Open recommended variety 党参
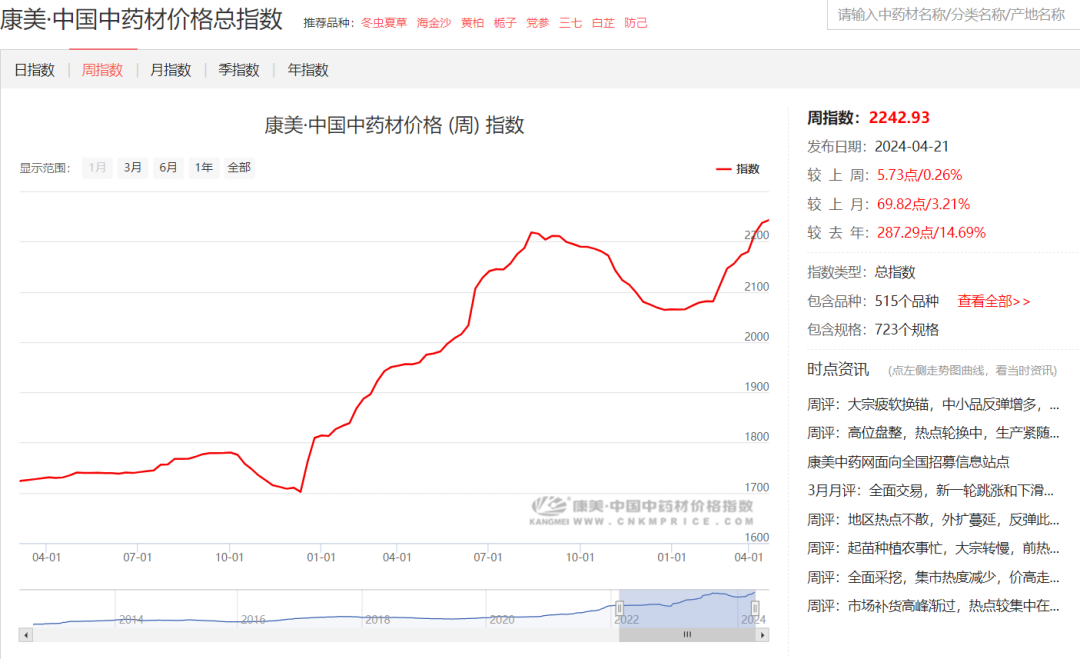This screenshot has width=1080, height=659. tap(538, 23)
